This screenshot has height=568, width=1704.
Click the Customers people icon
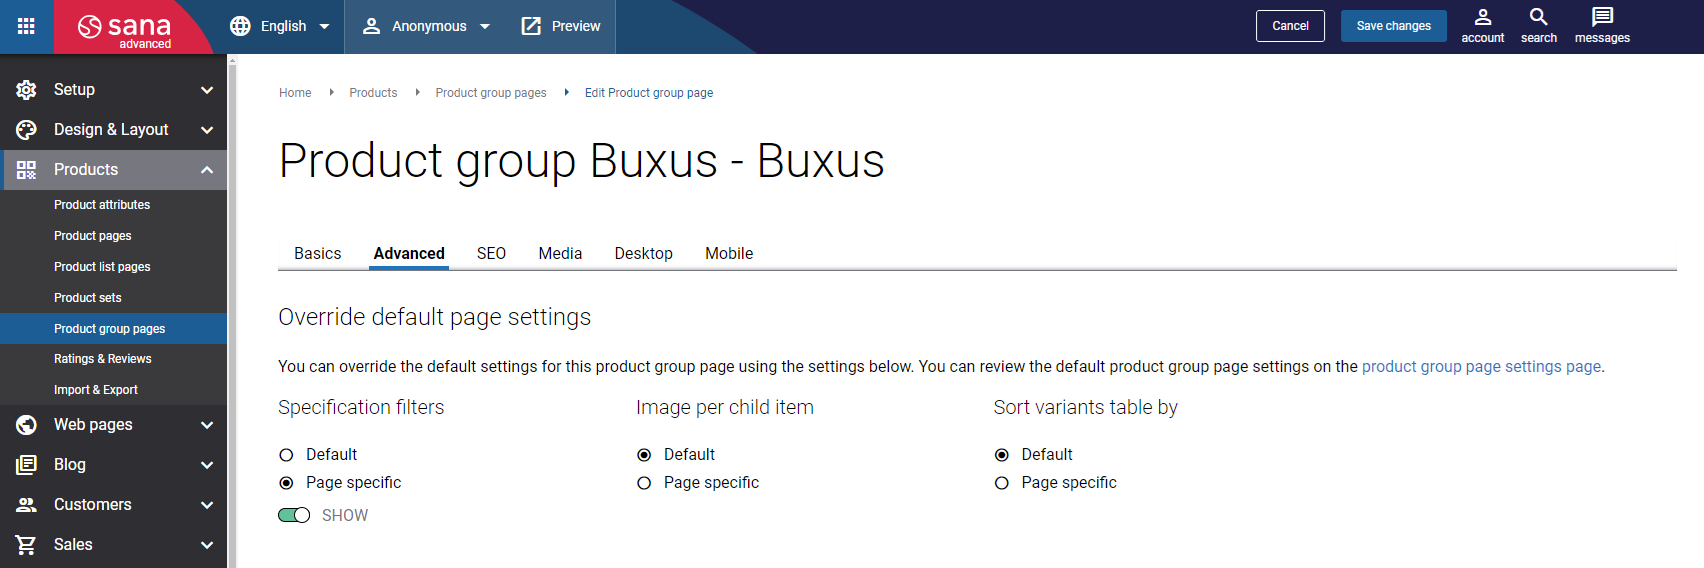click(x=26, y=505)
